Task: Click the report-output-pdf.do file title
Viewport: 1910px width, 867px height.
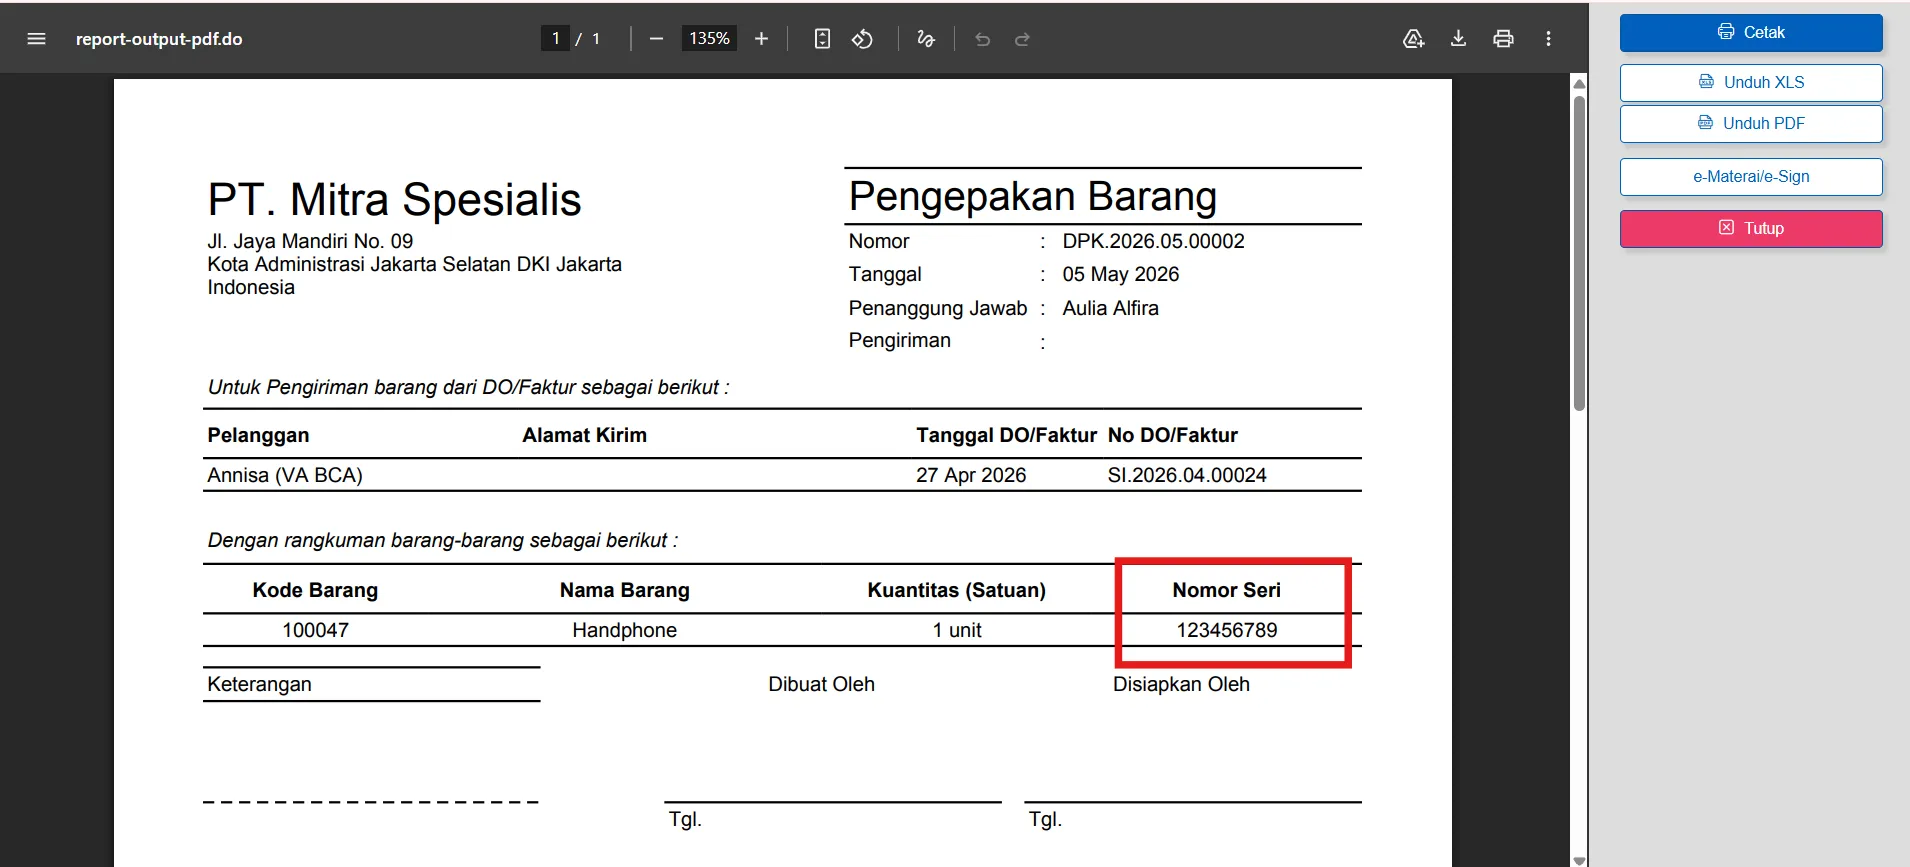Action: pyautogui.click(x=159, y=39)
